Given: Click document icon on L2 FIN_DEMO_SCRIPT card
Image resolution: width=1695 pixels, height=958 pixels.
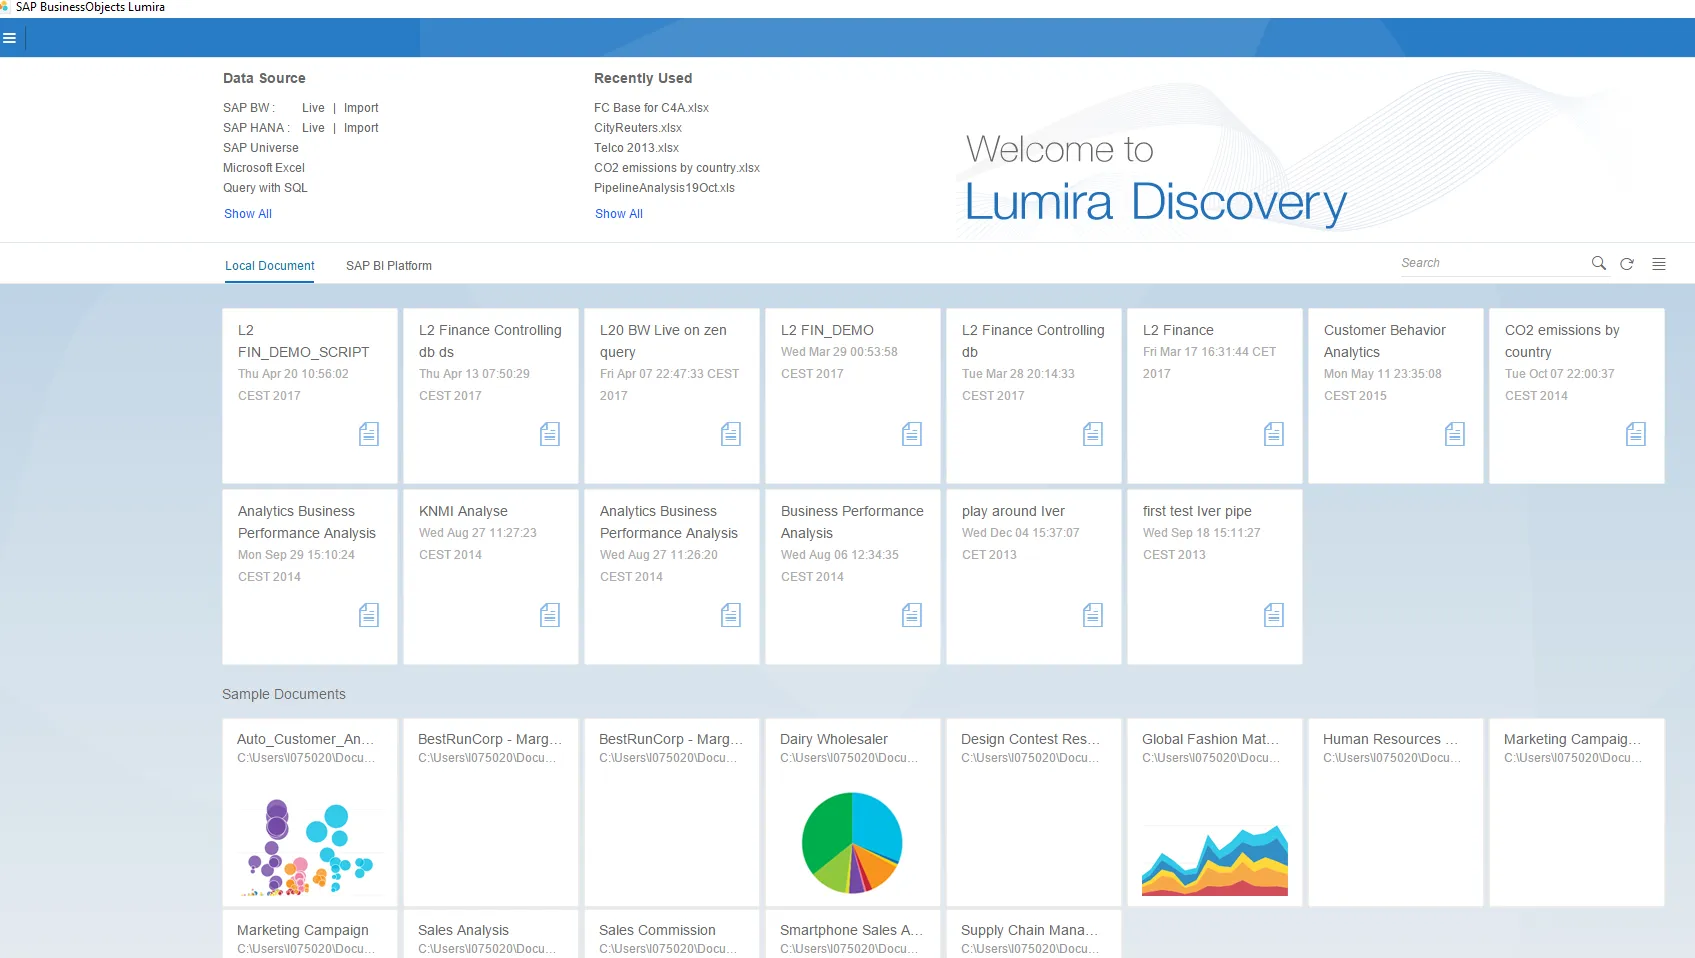Looking at the screenshot, I should [x=369, y=434].
